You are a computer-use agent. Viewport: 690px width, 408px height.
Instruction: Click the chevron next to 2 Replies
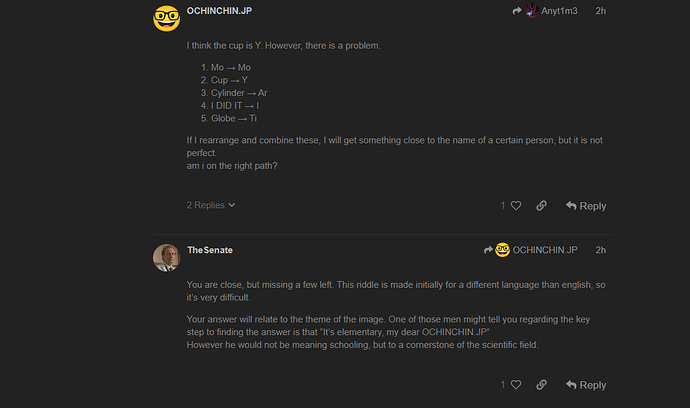coord(232,205)
